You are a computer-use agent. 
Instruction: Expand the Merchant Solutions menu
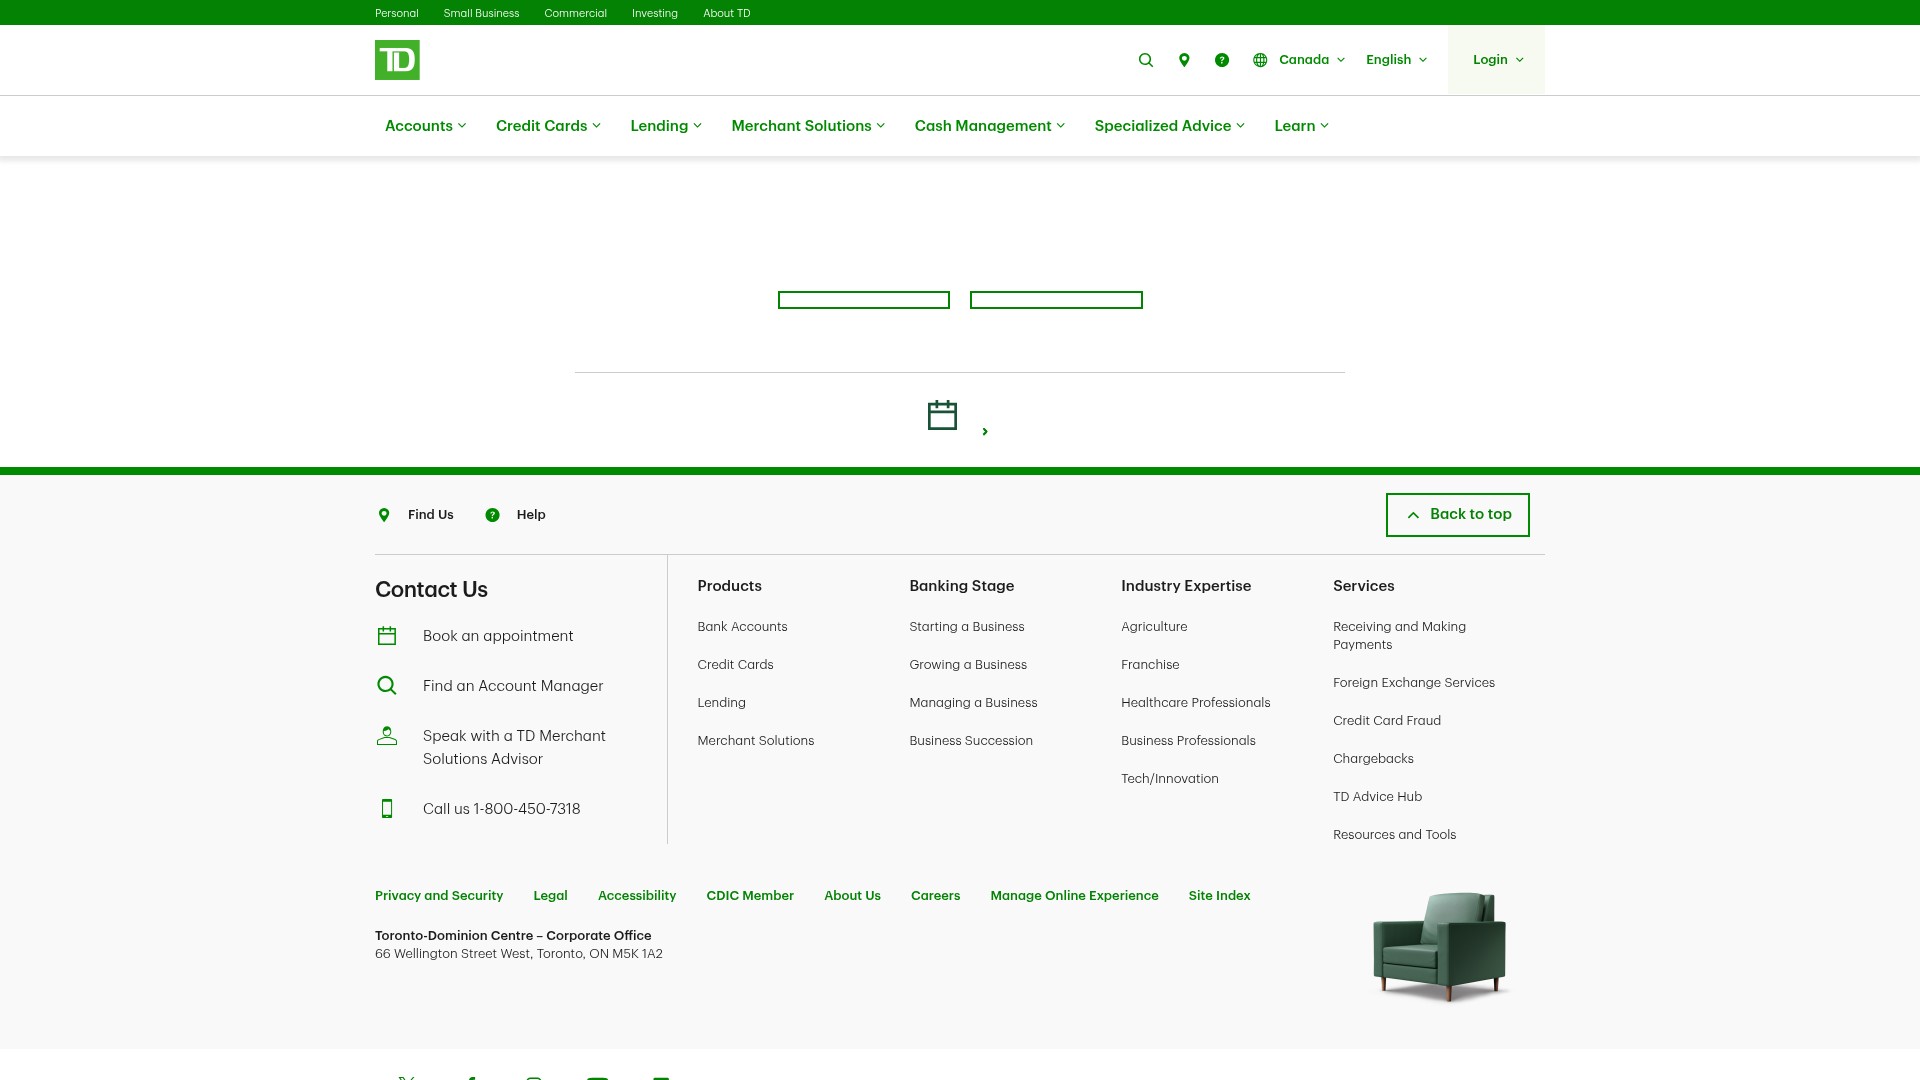(x=808, y=126)
